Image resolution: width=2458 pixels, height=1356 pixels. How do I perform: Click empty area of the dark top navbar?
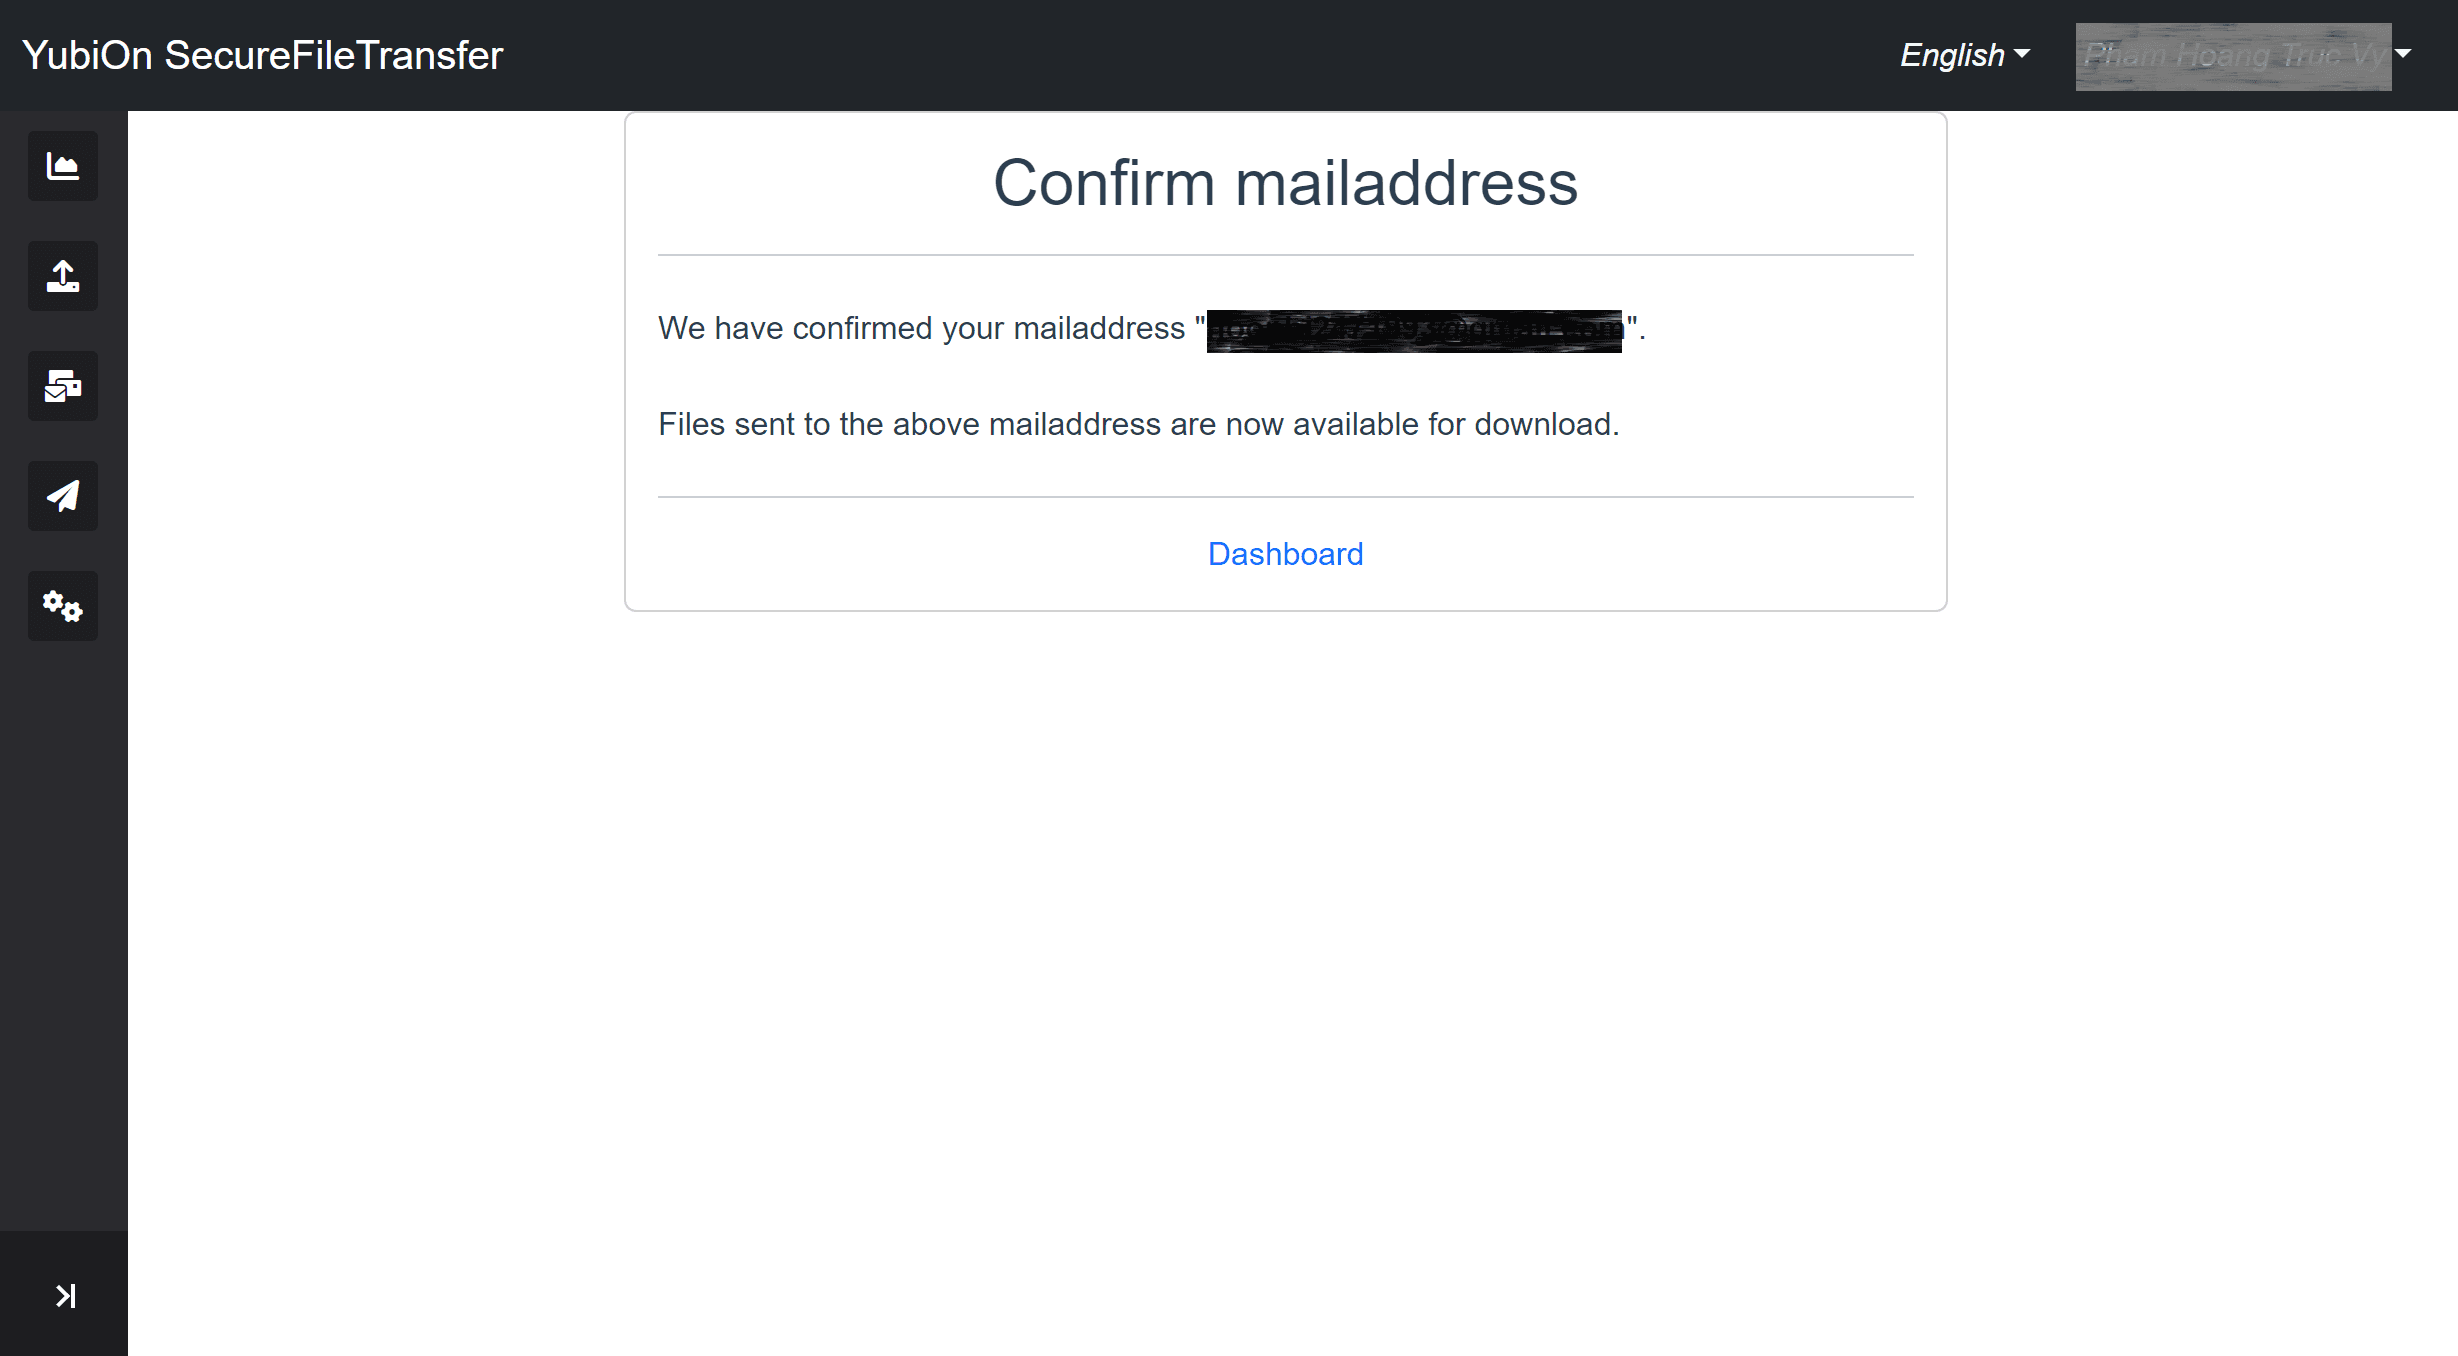[x=1200, y=55]
